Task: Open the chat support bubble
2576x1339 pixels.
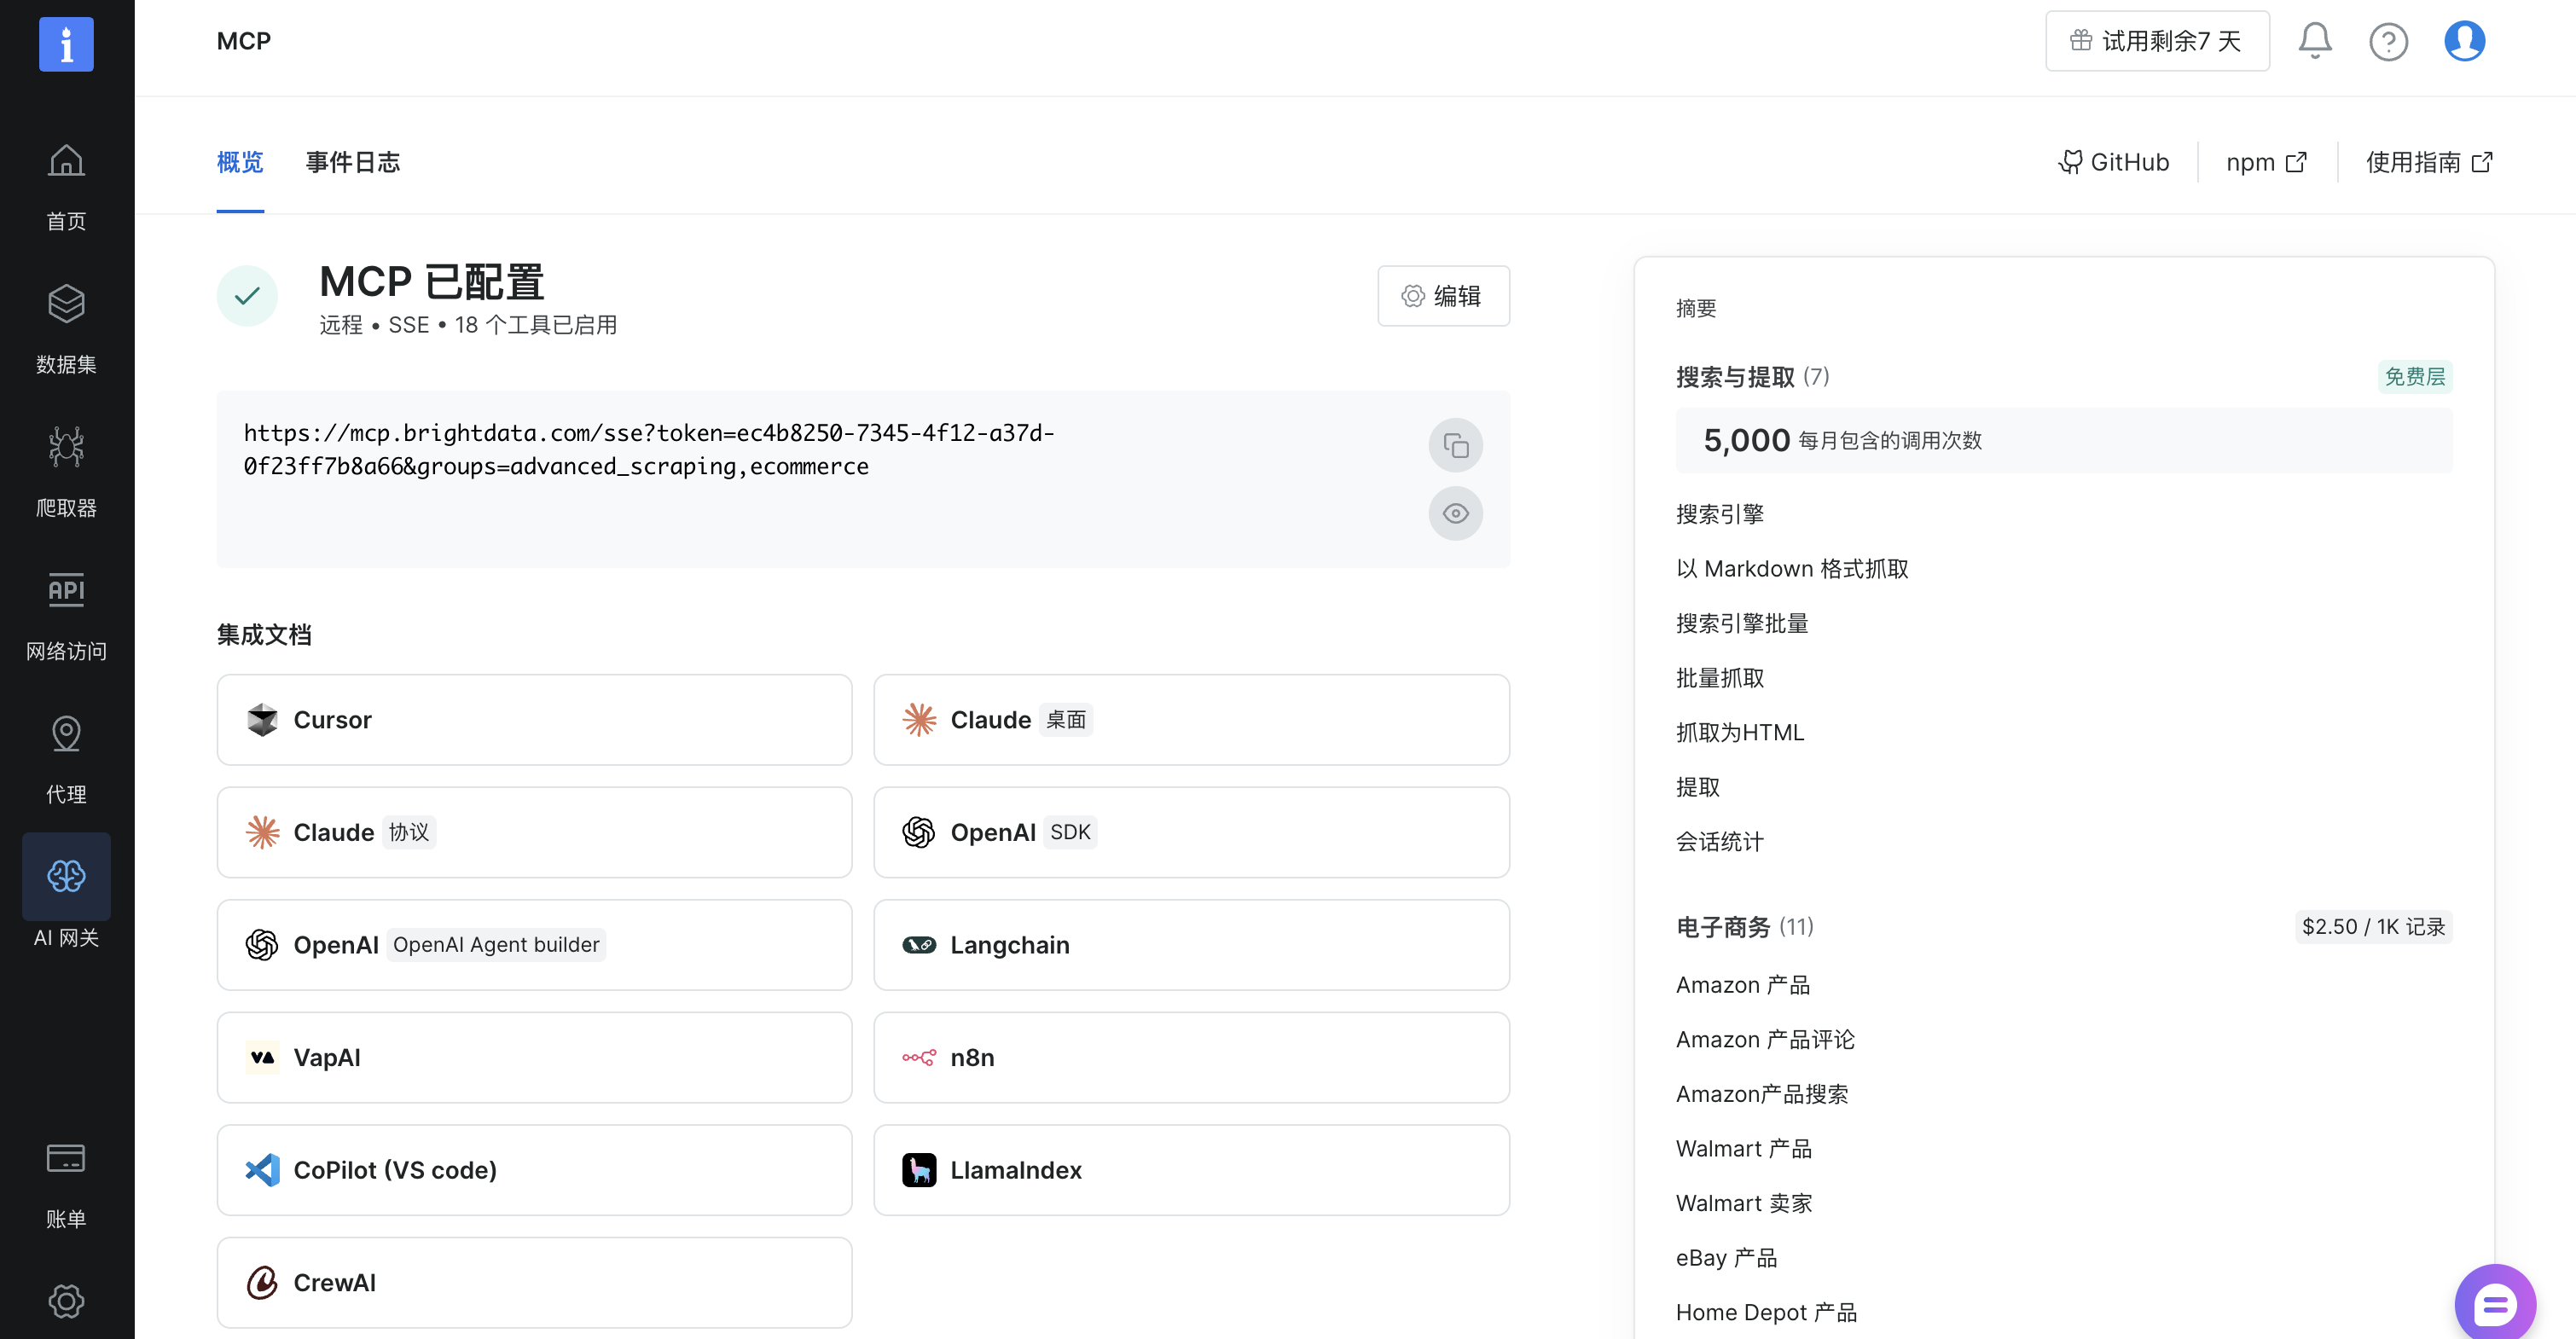Action: point(2494,1303)
